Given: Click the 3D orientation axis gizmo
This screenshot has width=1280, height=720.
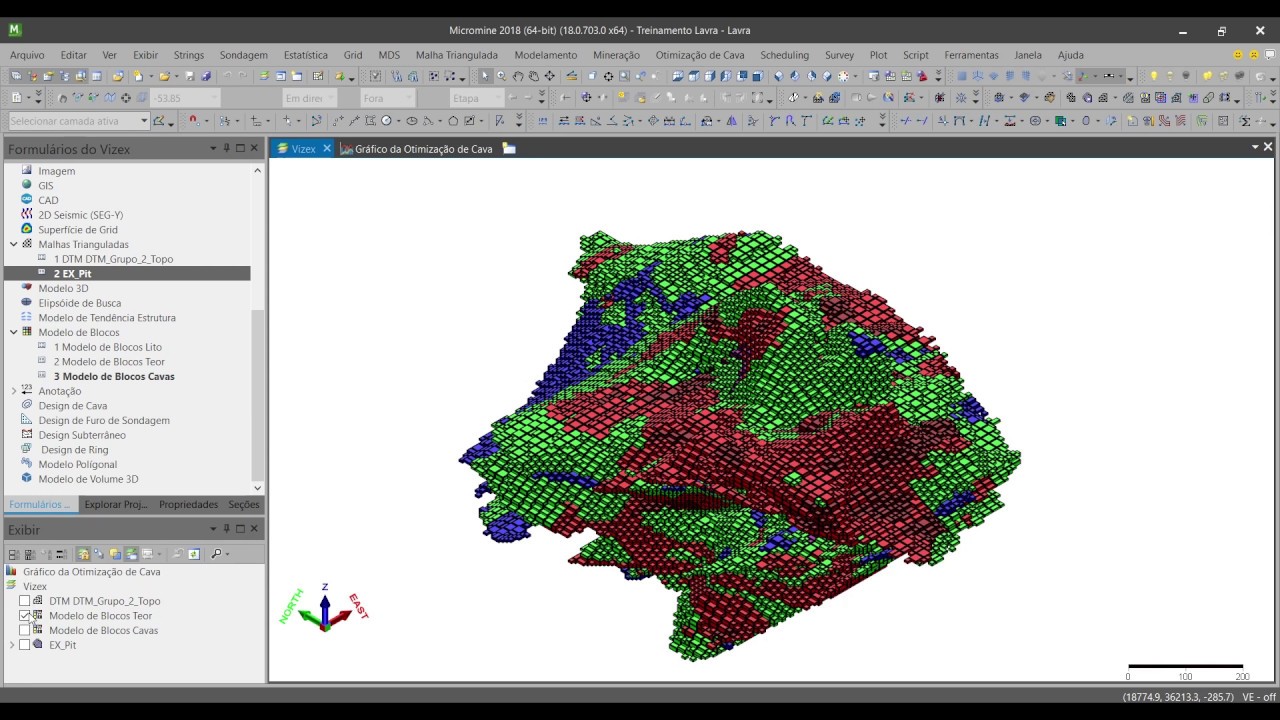Looking at the screenshot, I should (325, 608).
